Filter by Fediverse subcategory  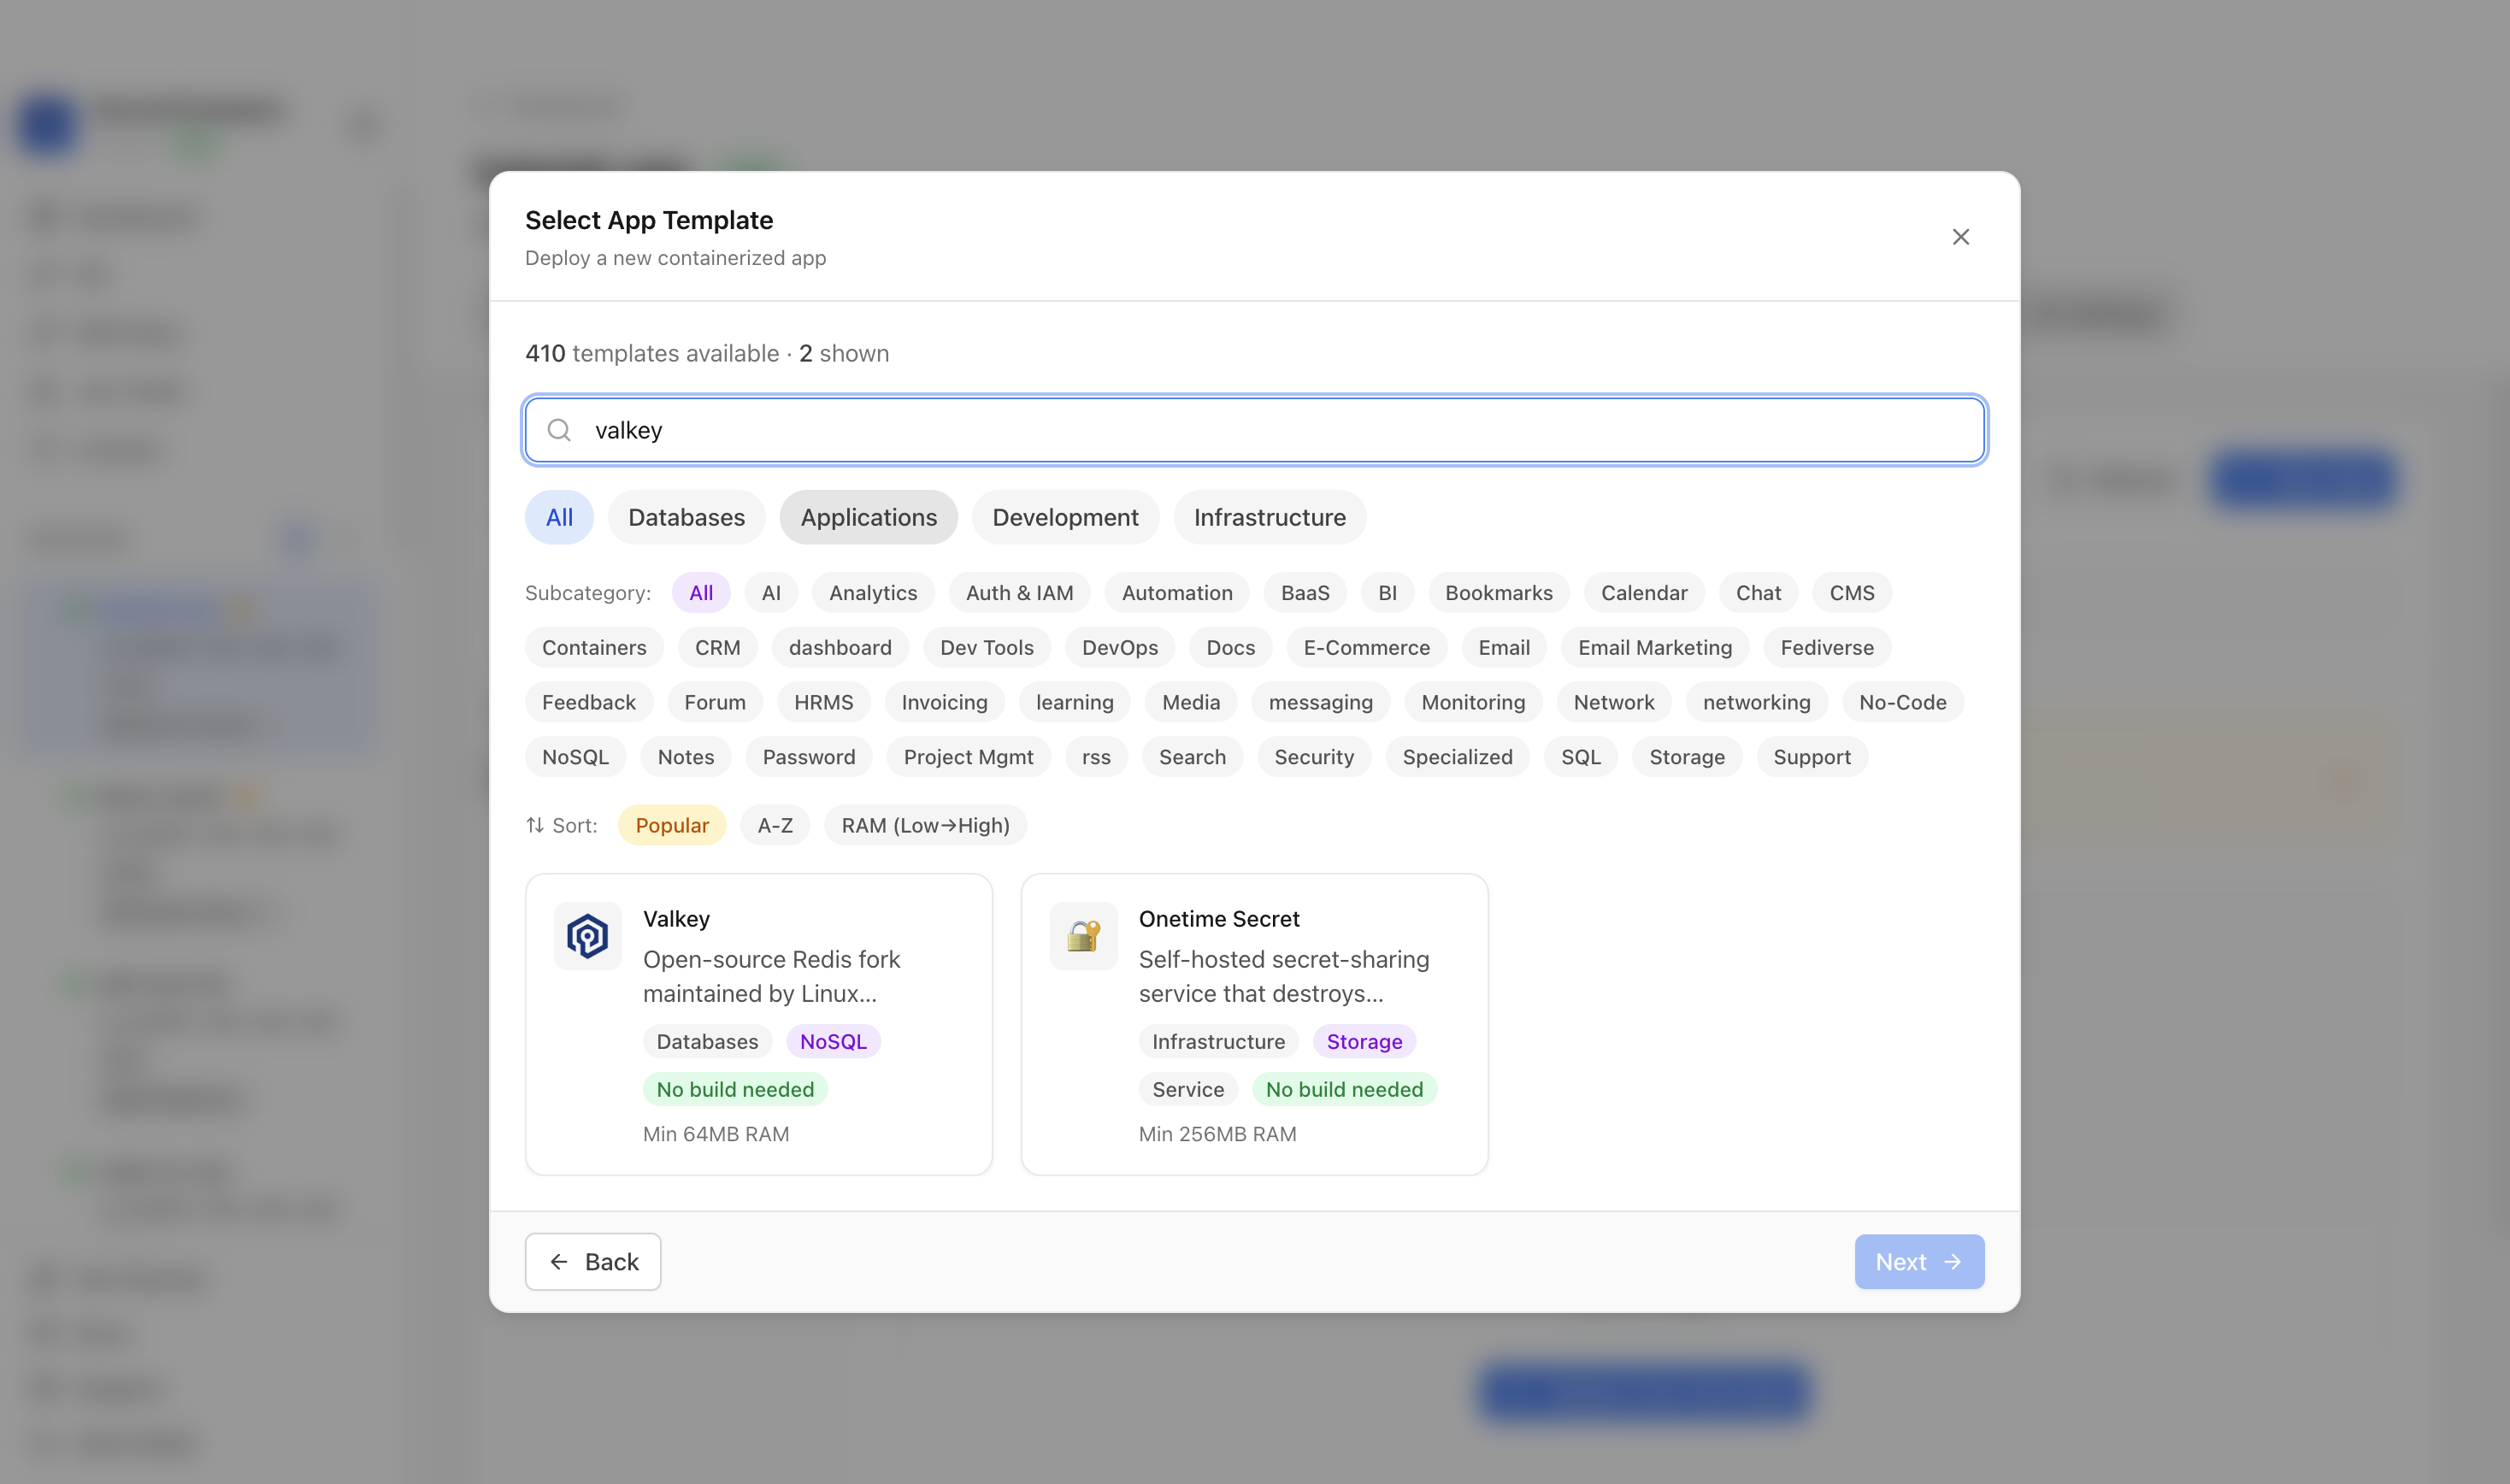click(x=1826, y=648)
